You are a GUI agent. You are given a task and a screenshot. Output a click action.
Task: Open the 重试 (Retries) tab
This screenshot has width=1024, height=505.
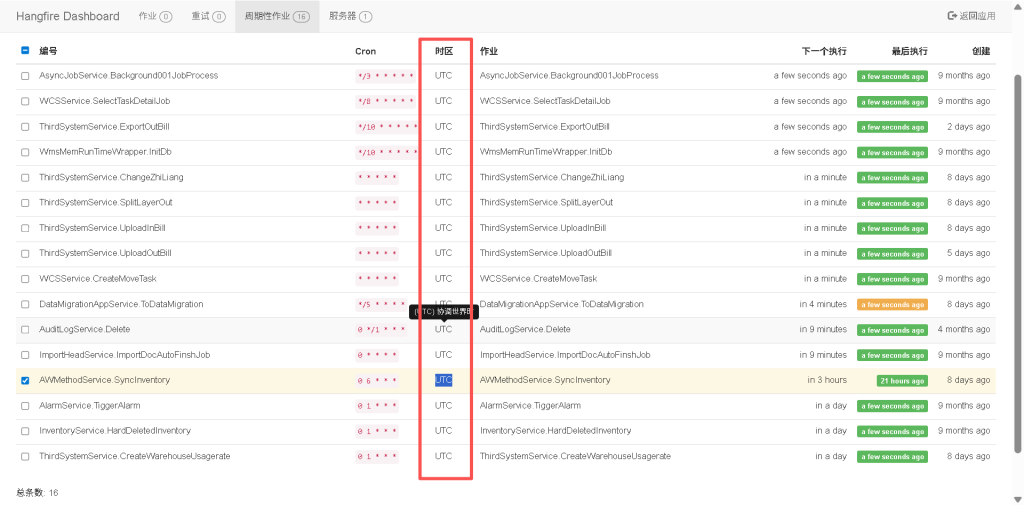point(208,16)
